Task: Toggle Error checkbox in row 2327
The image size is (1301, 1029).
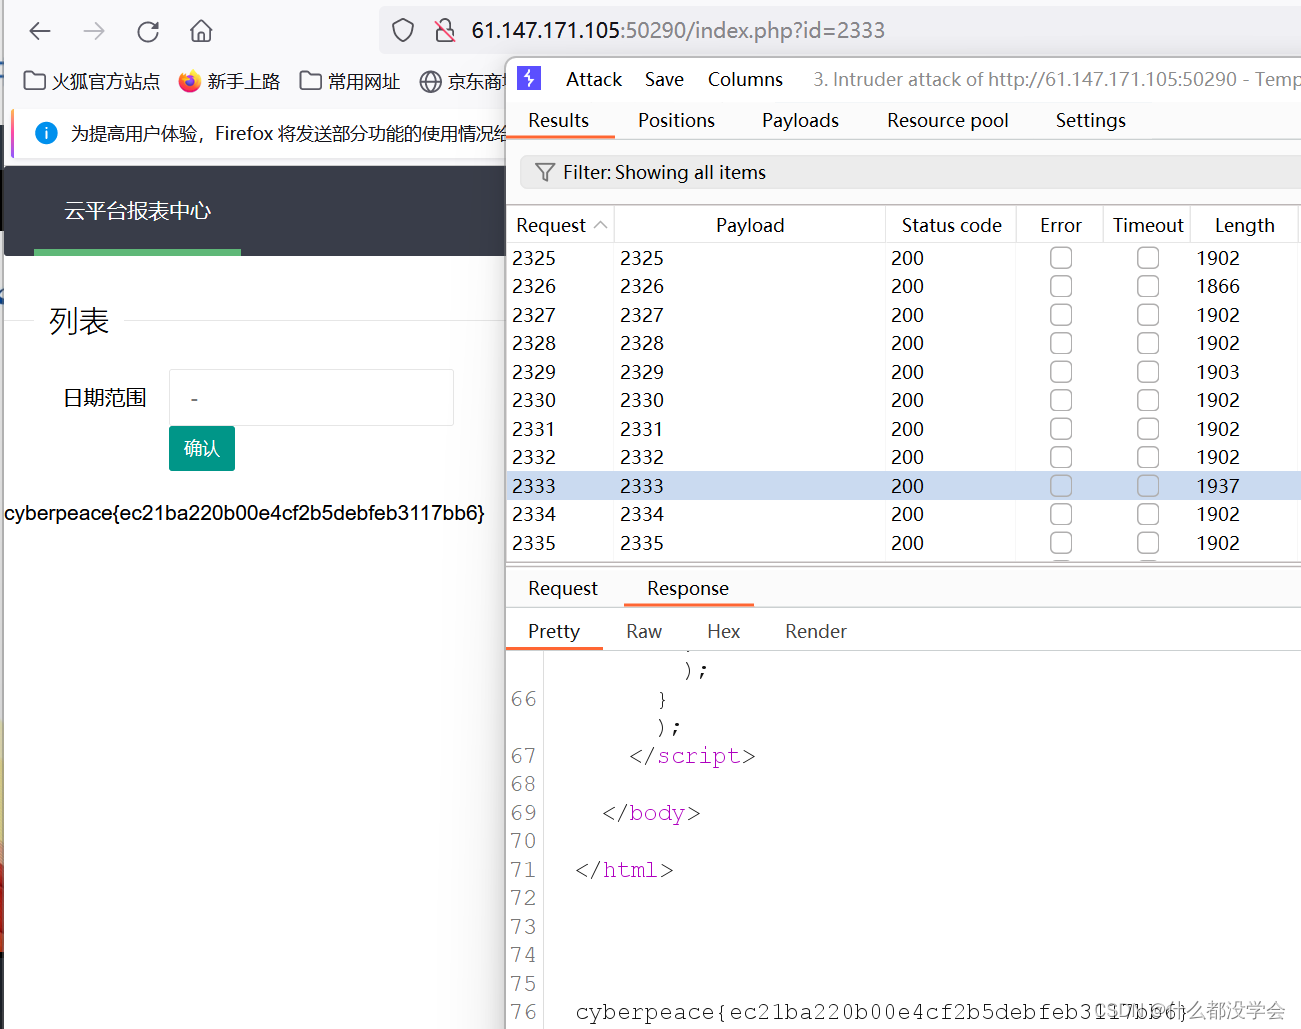Action: [1061, 315]
